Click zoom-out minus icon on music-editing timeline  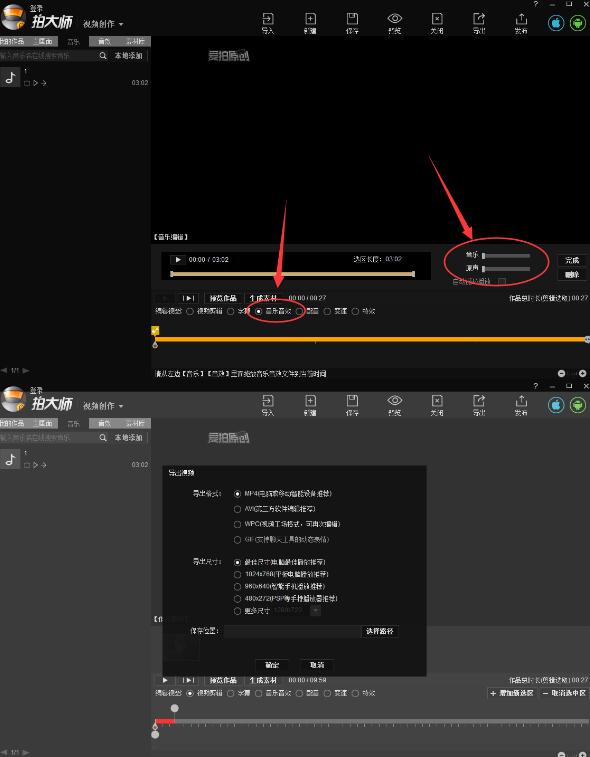click(562, 373)
